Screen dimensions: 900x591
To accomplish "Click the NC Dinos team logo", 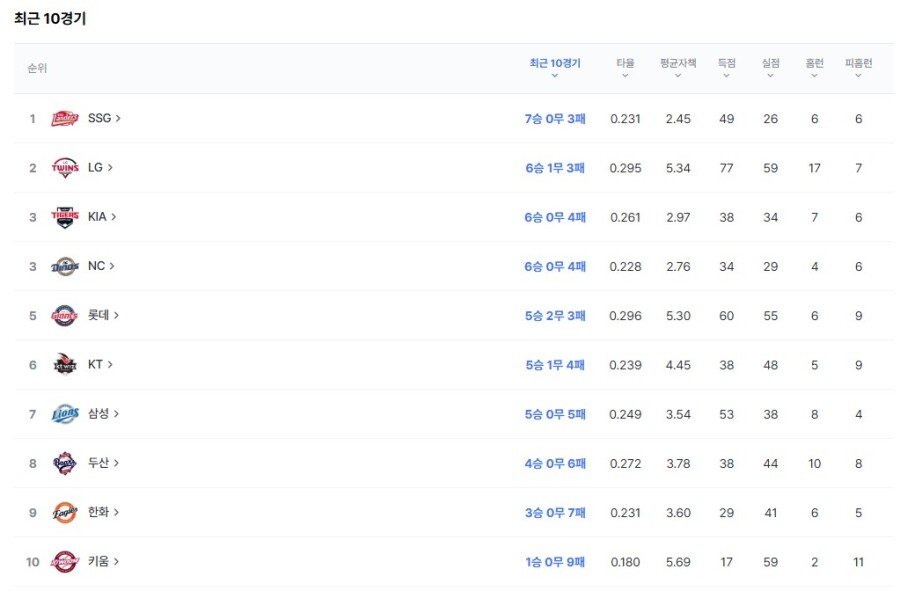I will tap(64, 267).
